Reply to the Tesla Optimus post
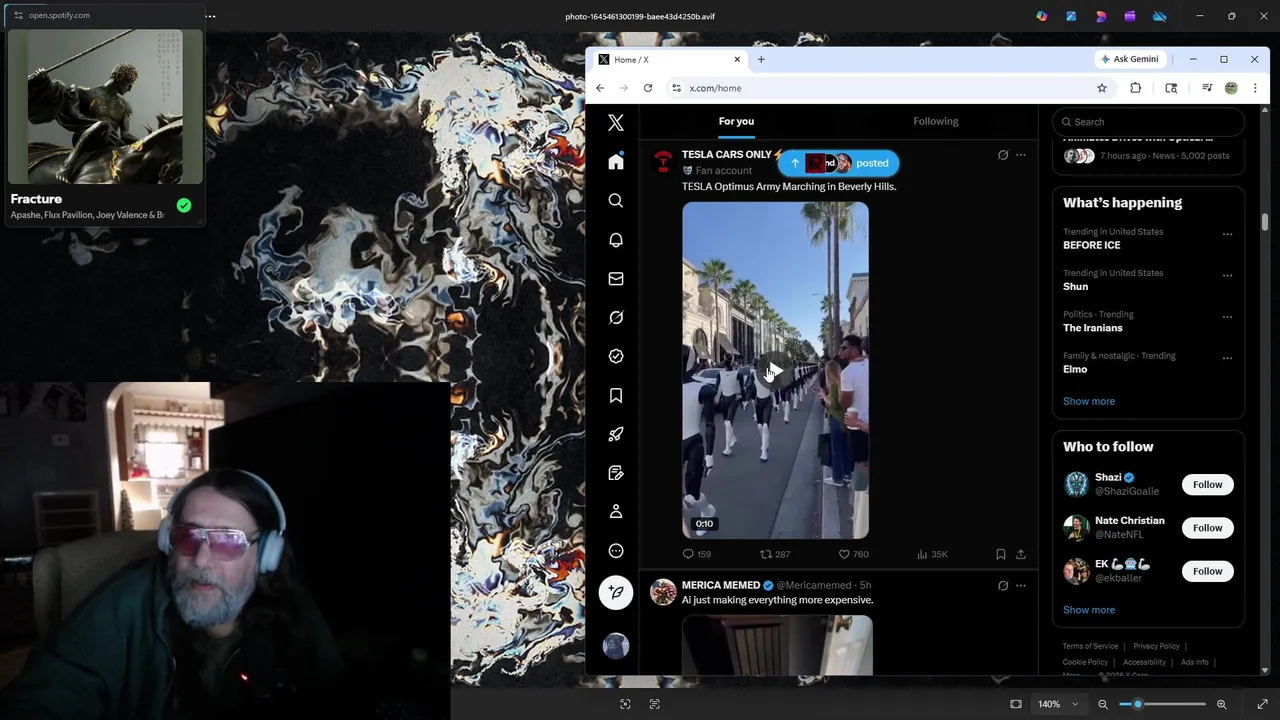This screenshot has height=720, width=1280. point(696,554)
